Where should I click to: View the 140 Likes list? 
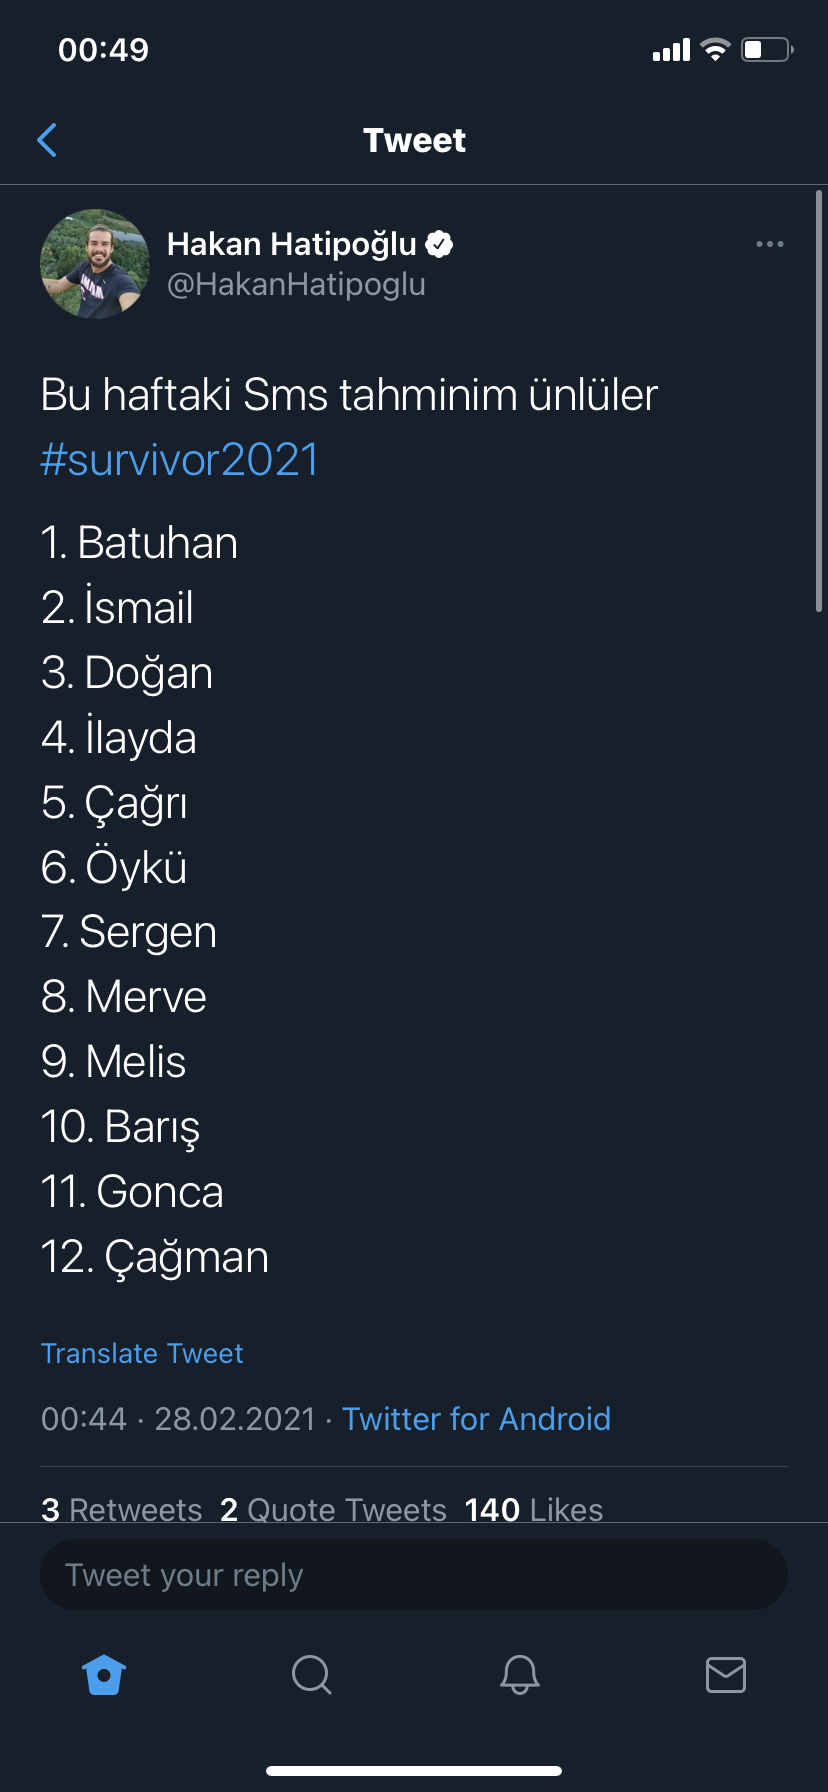pyautogui.click(x=533, y=1509)
